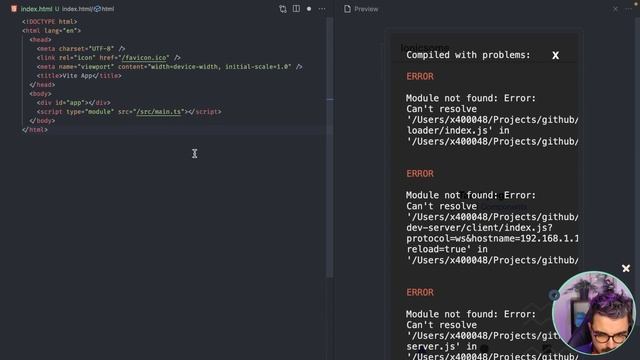
Task: Click the 'dev-server/client/index.js?' error line
Action: point(479,228)
